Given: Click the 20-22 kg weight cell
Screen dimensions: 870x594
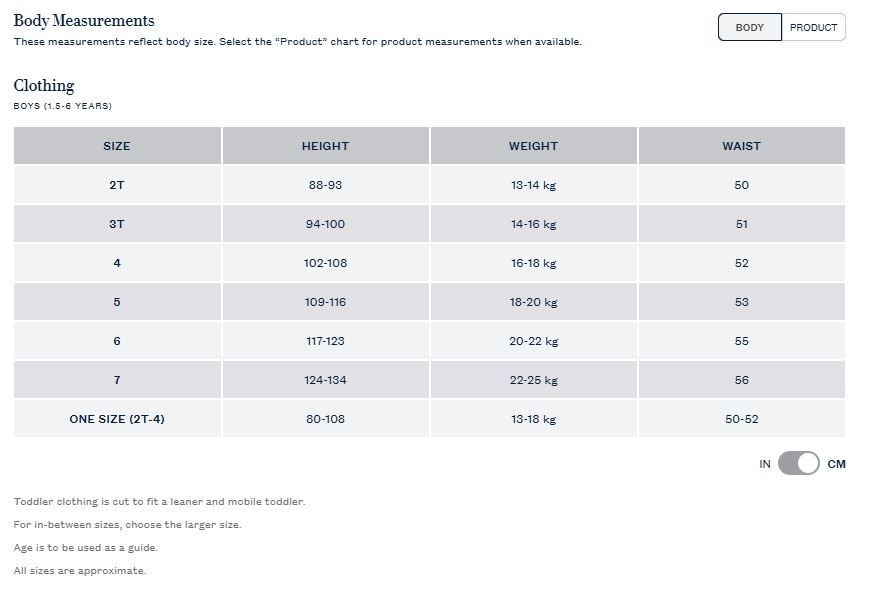Looking at the screenshot, I should click(x=533, y=341).
